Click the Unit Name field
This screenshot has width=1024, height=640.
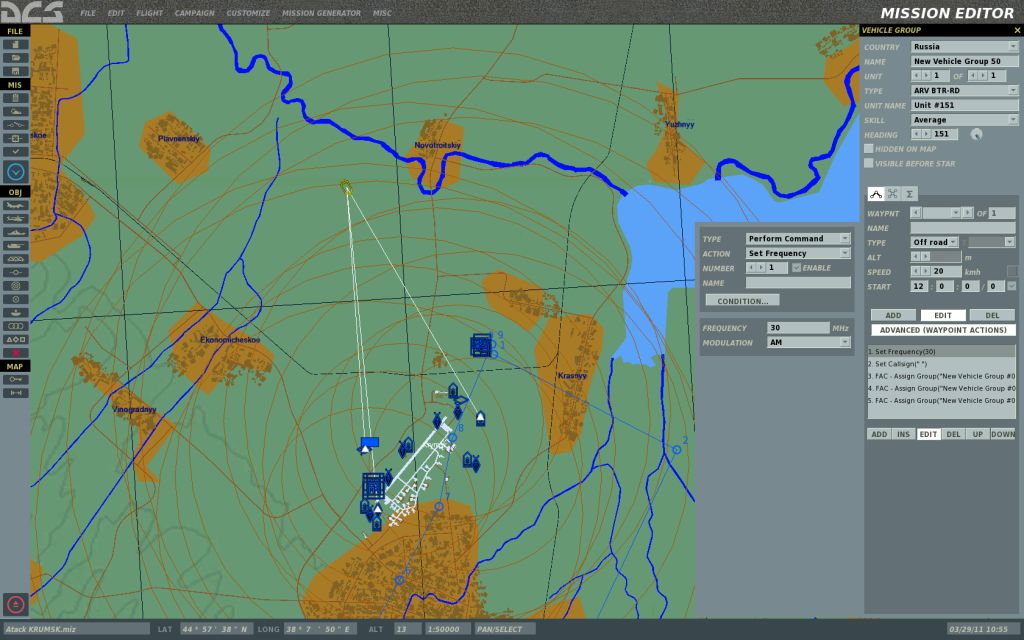point(965,104)
